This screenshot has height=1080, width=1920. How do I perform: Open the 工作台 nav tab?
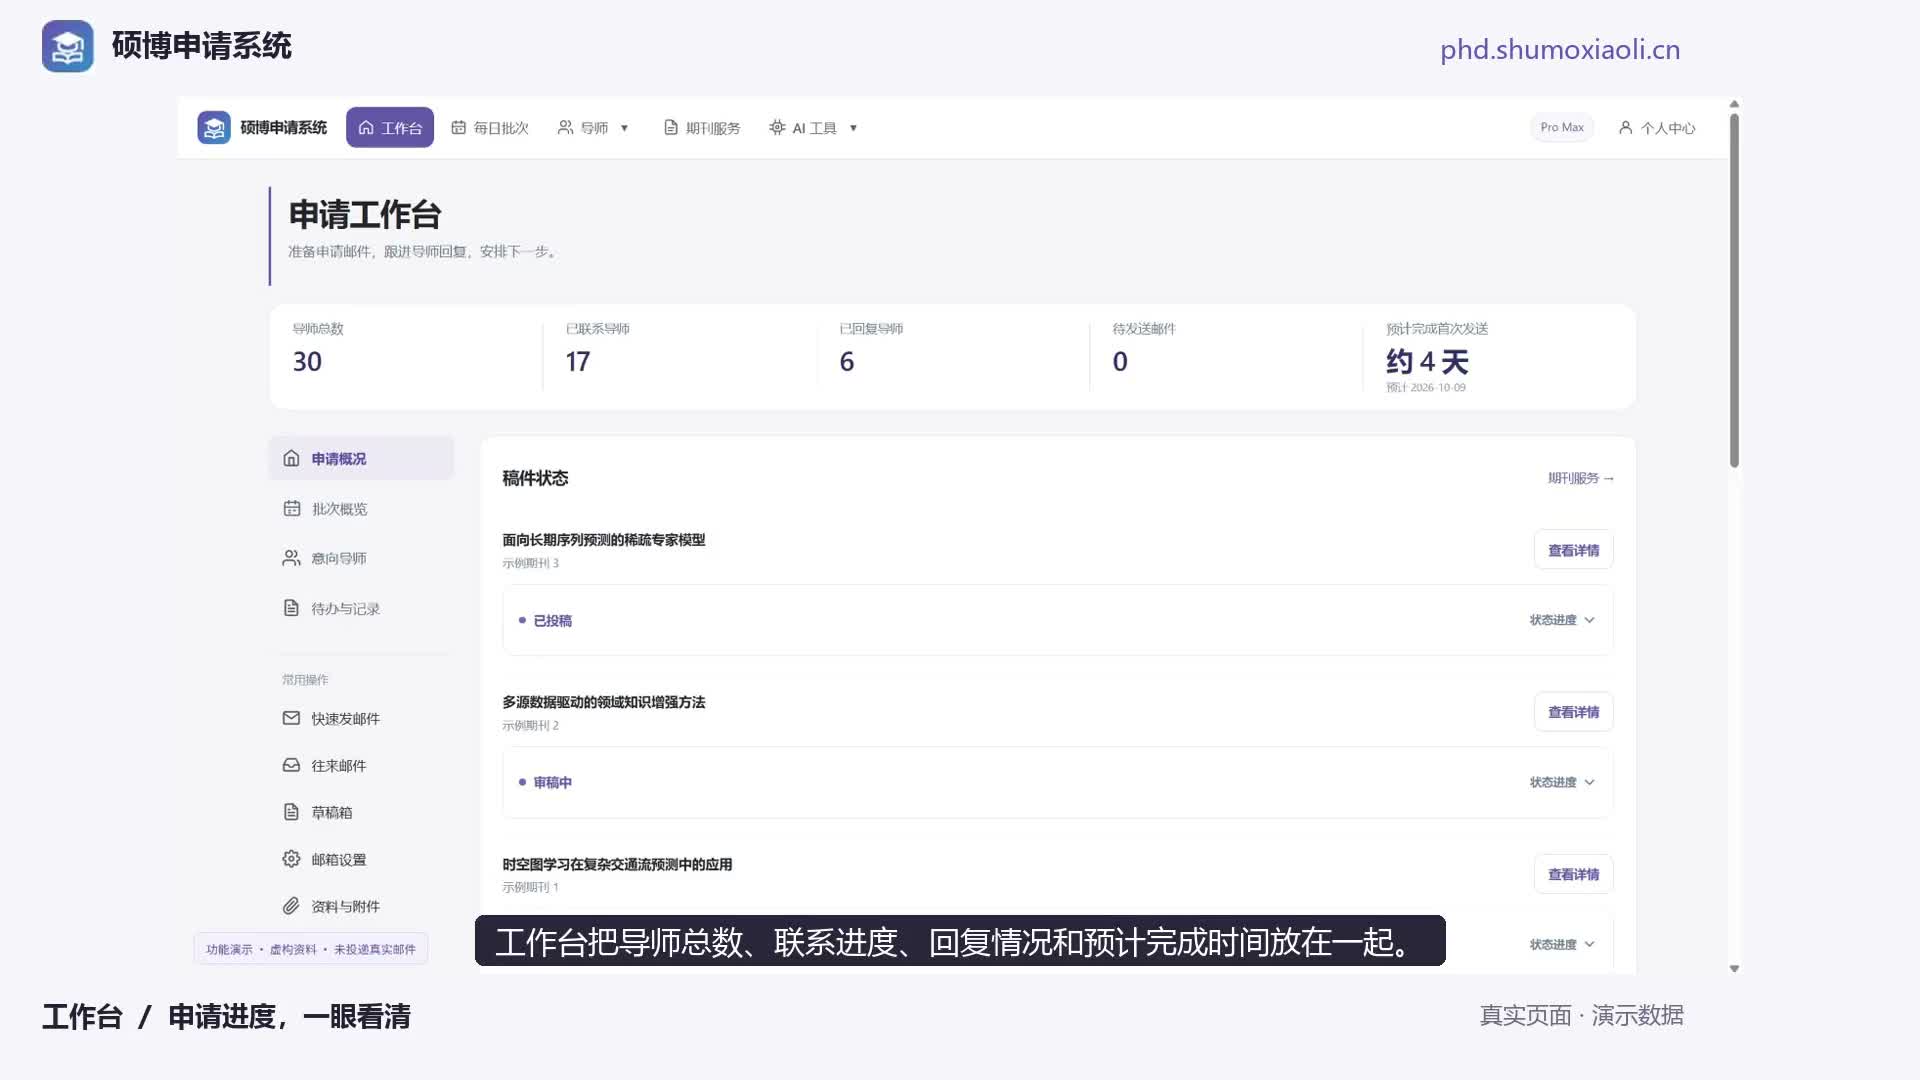pyautogui.click(x=390, y=127)
